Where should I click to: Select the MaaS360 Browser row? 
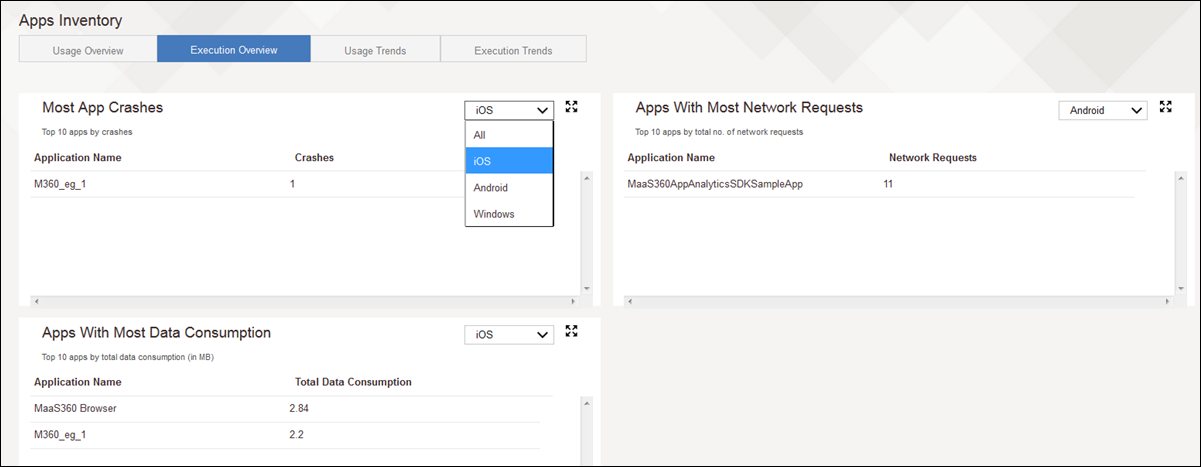pos(75,408)
